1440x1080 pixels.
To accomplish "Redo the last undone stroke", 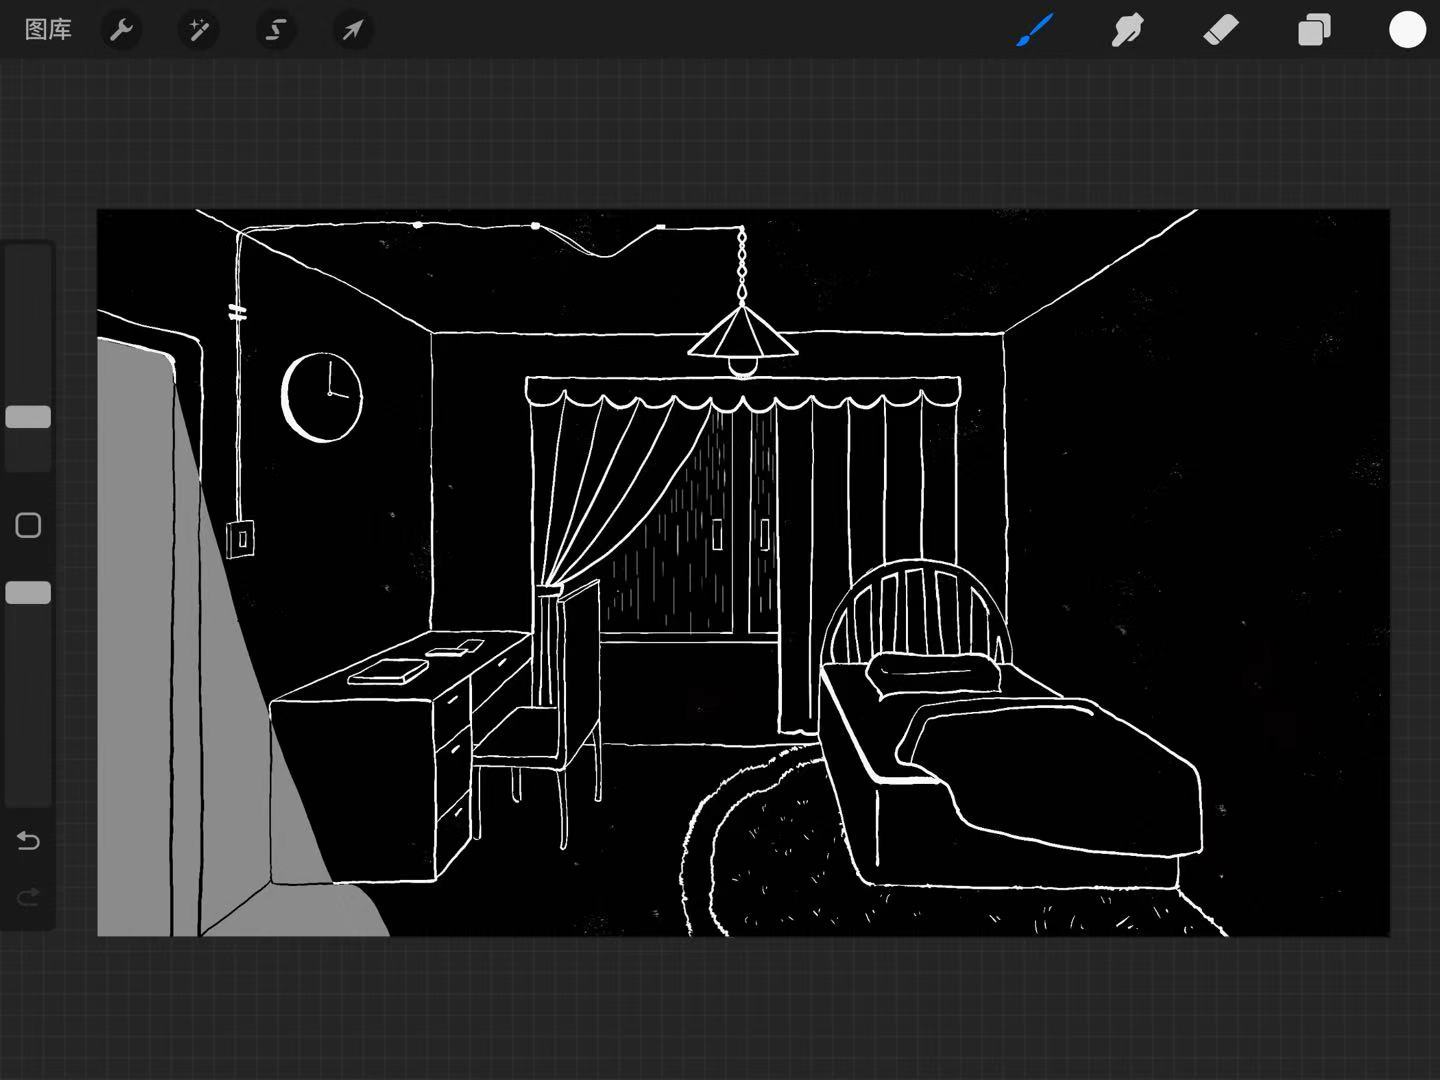I will (28, 897).
